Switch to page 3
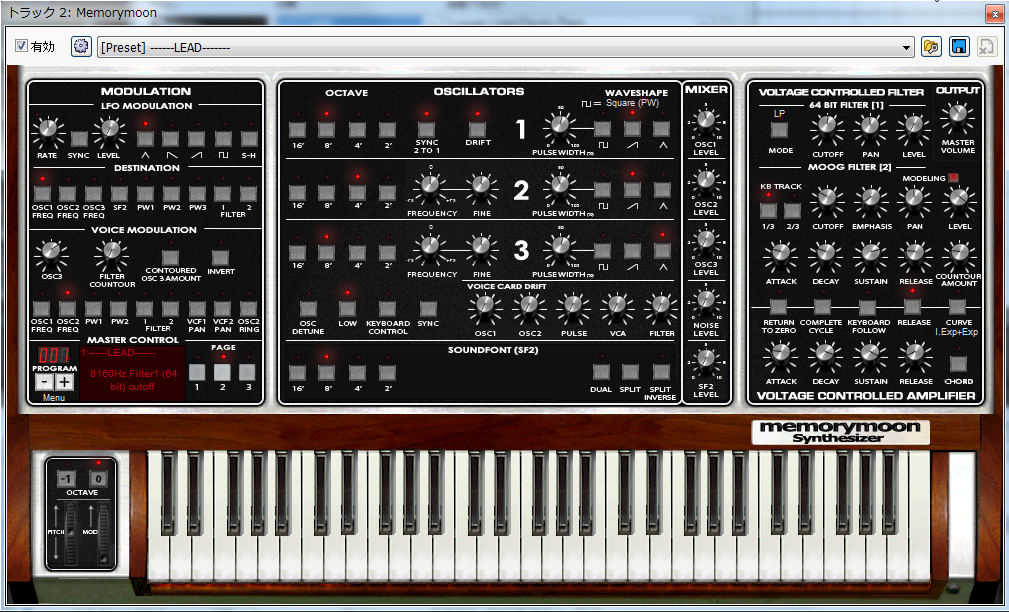The width and height of the screenshot is (1009, 612). click(247, 372)
